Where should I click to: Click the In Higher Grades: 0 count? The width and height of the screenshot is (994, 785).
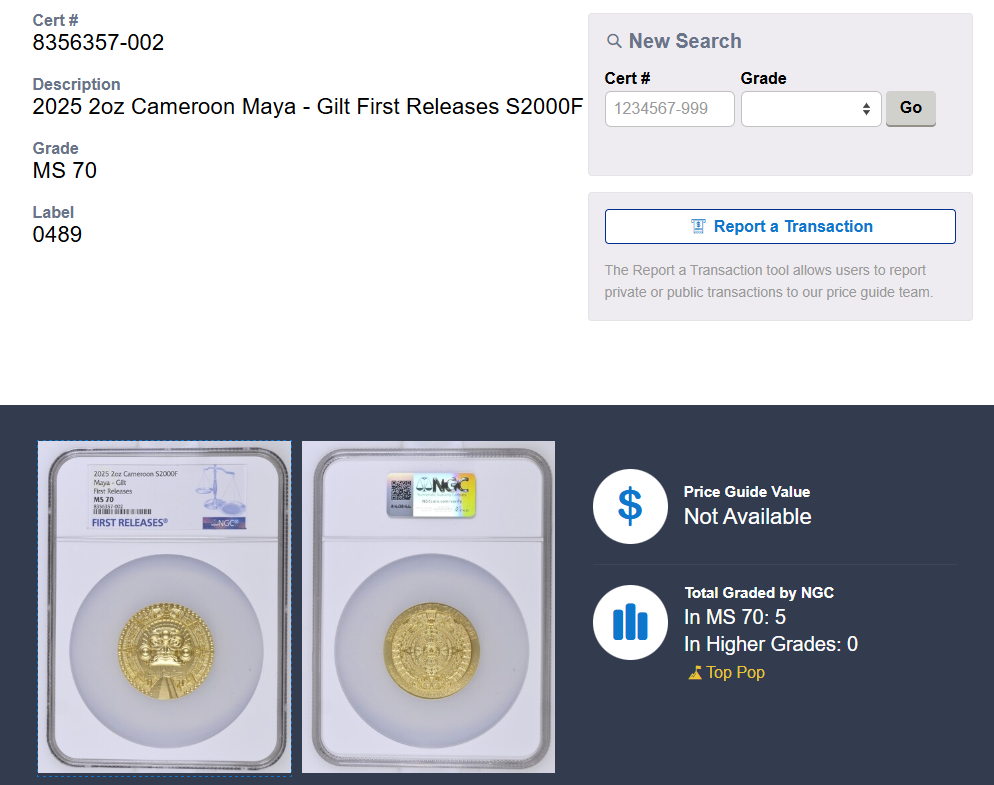(770, 644)
